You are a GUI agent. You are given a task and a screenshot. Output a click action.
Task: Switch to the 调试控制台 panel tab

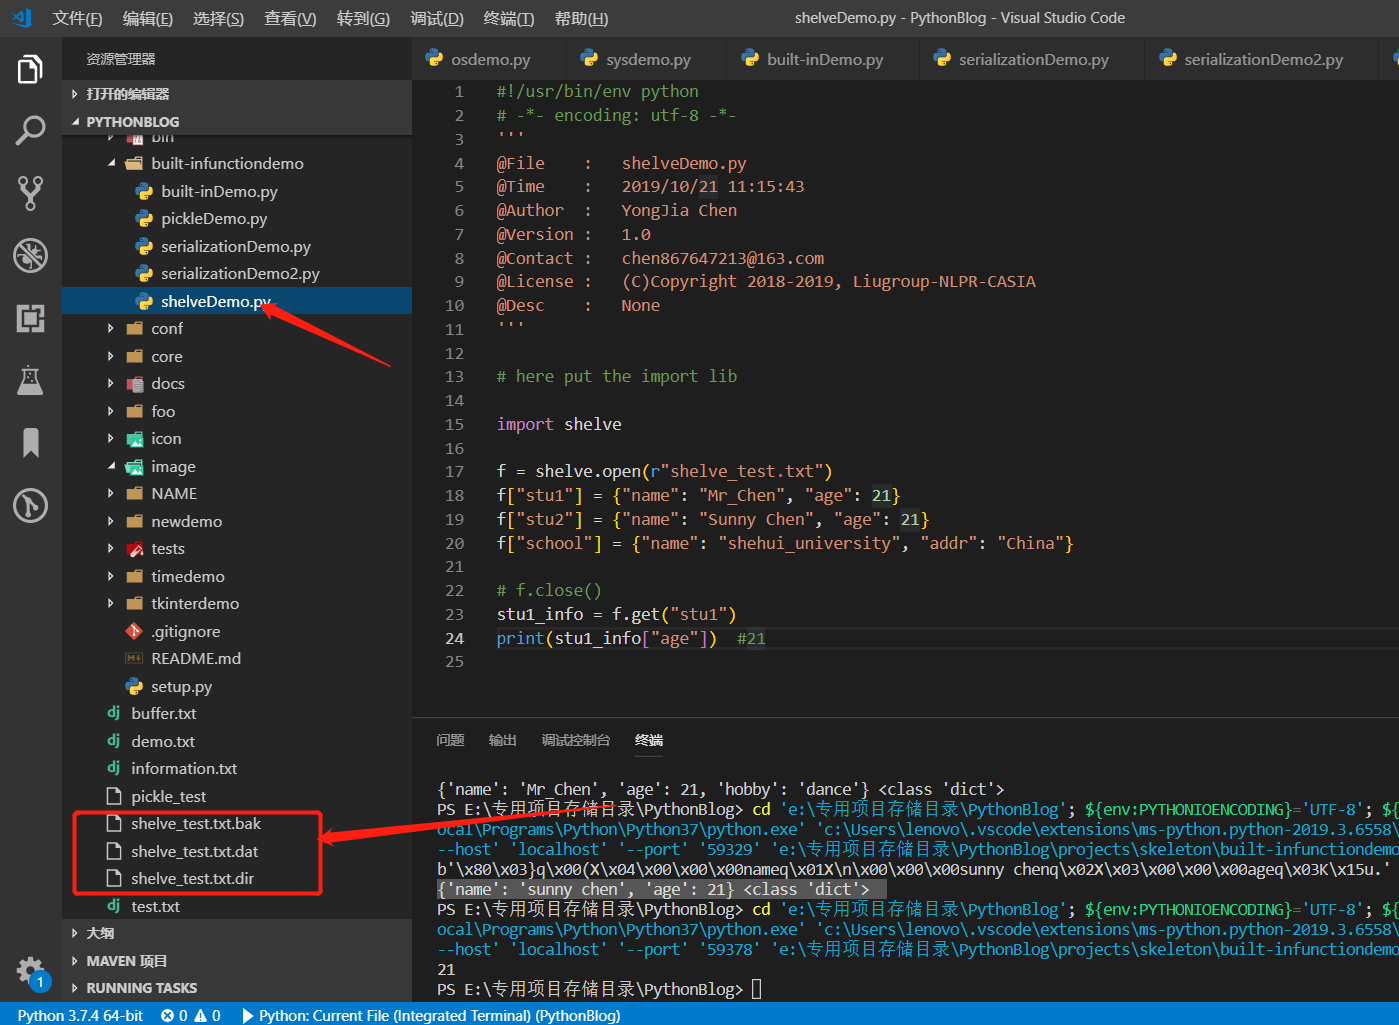575,740
